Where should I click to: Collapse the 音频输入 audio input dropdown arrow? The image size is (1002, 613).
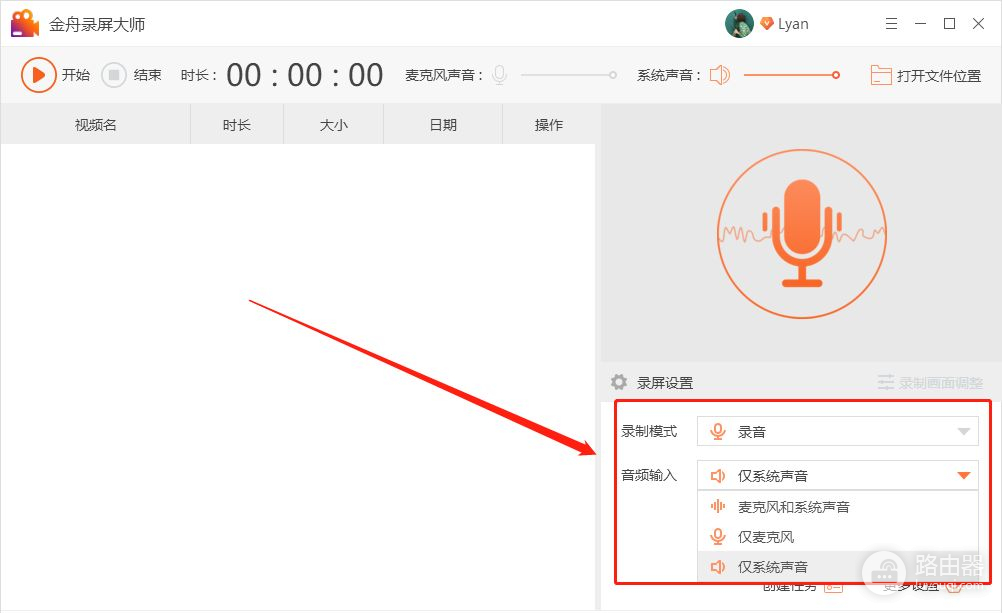(x=963, y=476)
